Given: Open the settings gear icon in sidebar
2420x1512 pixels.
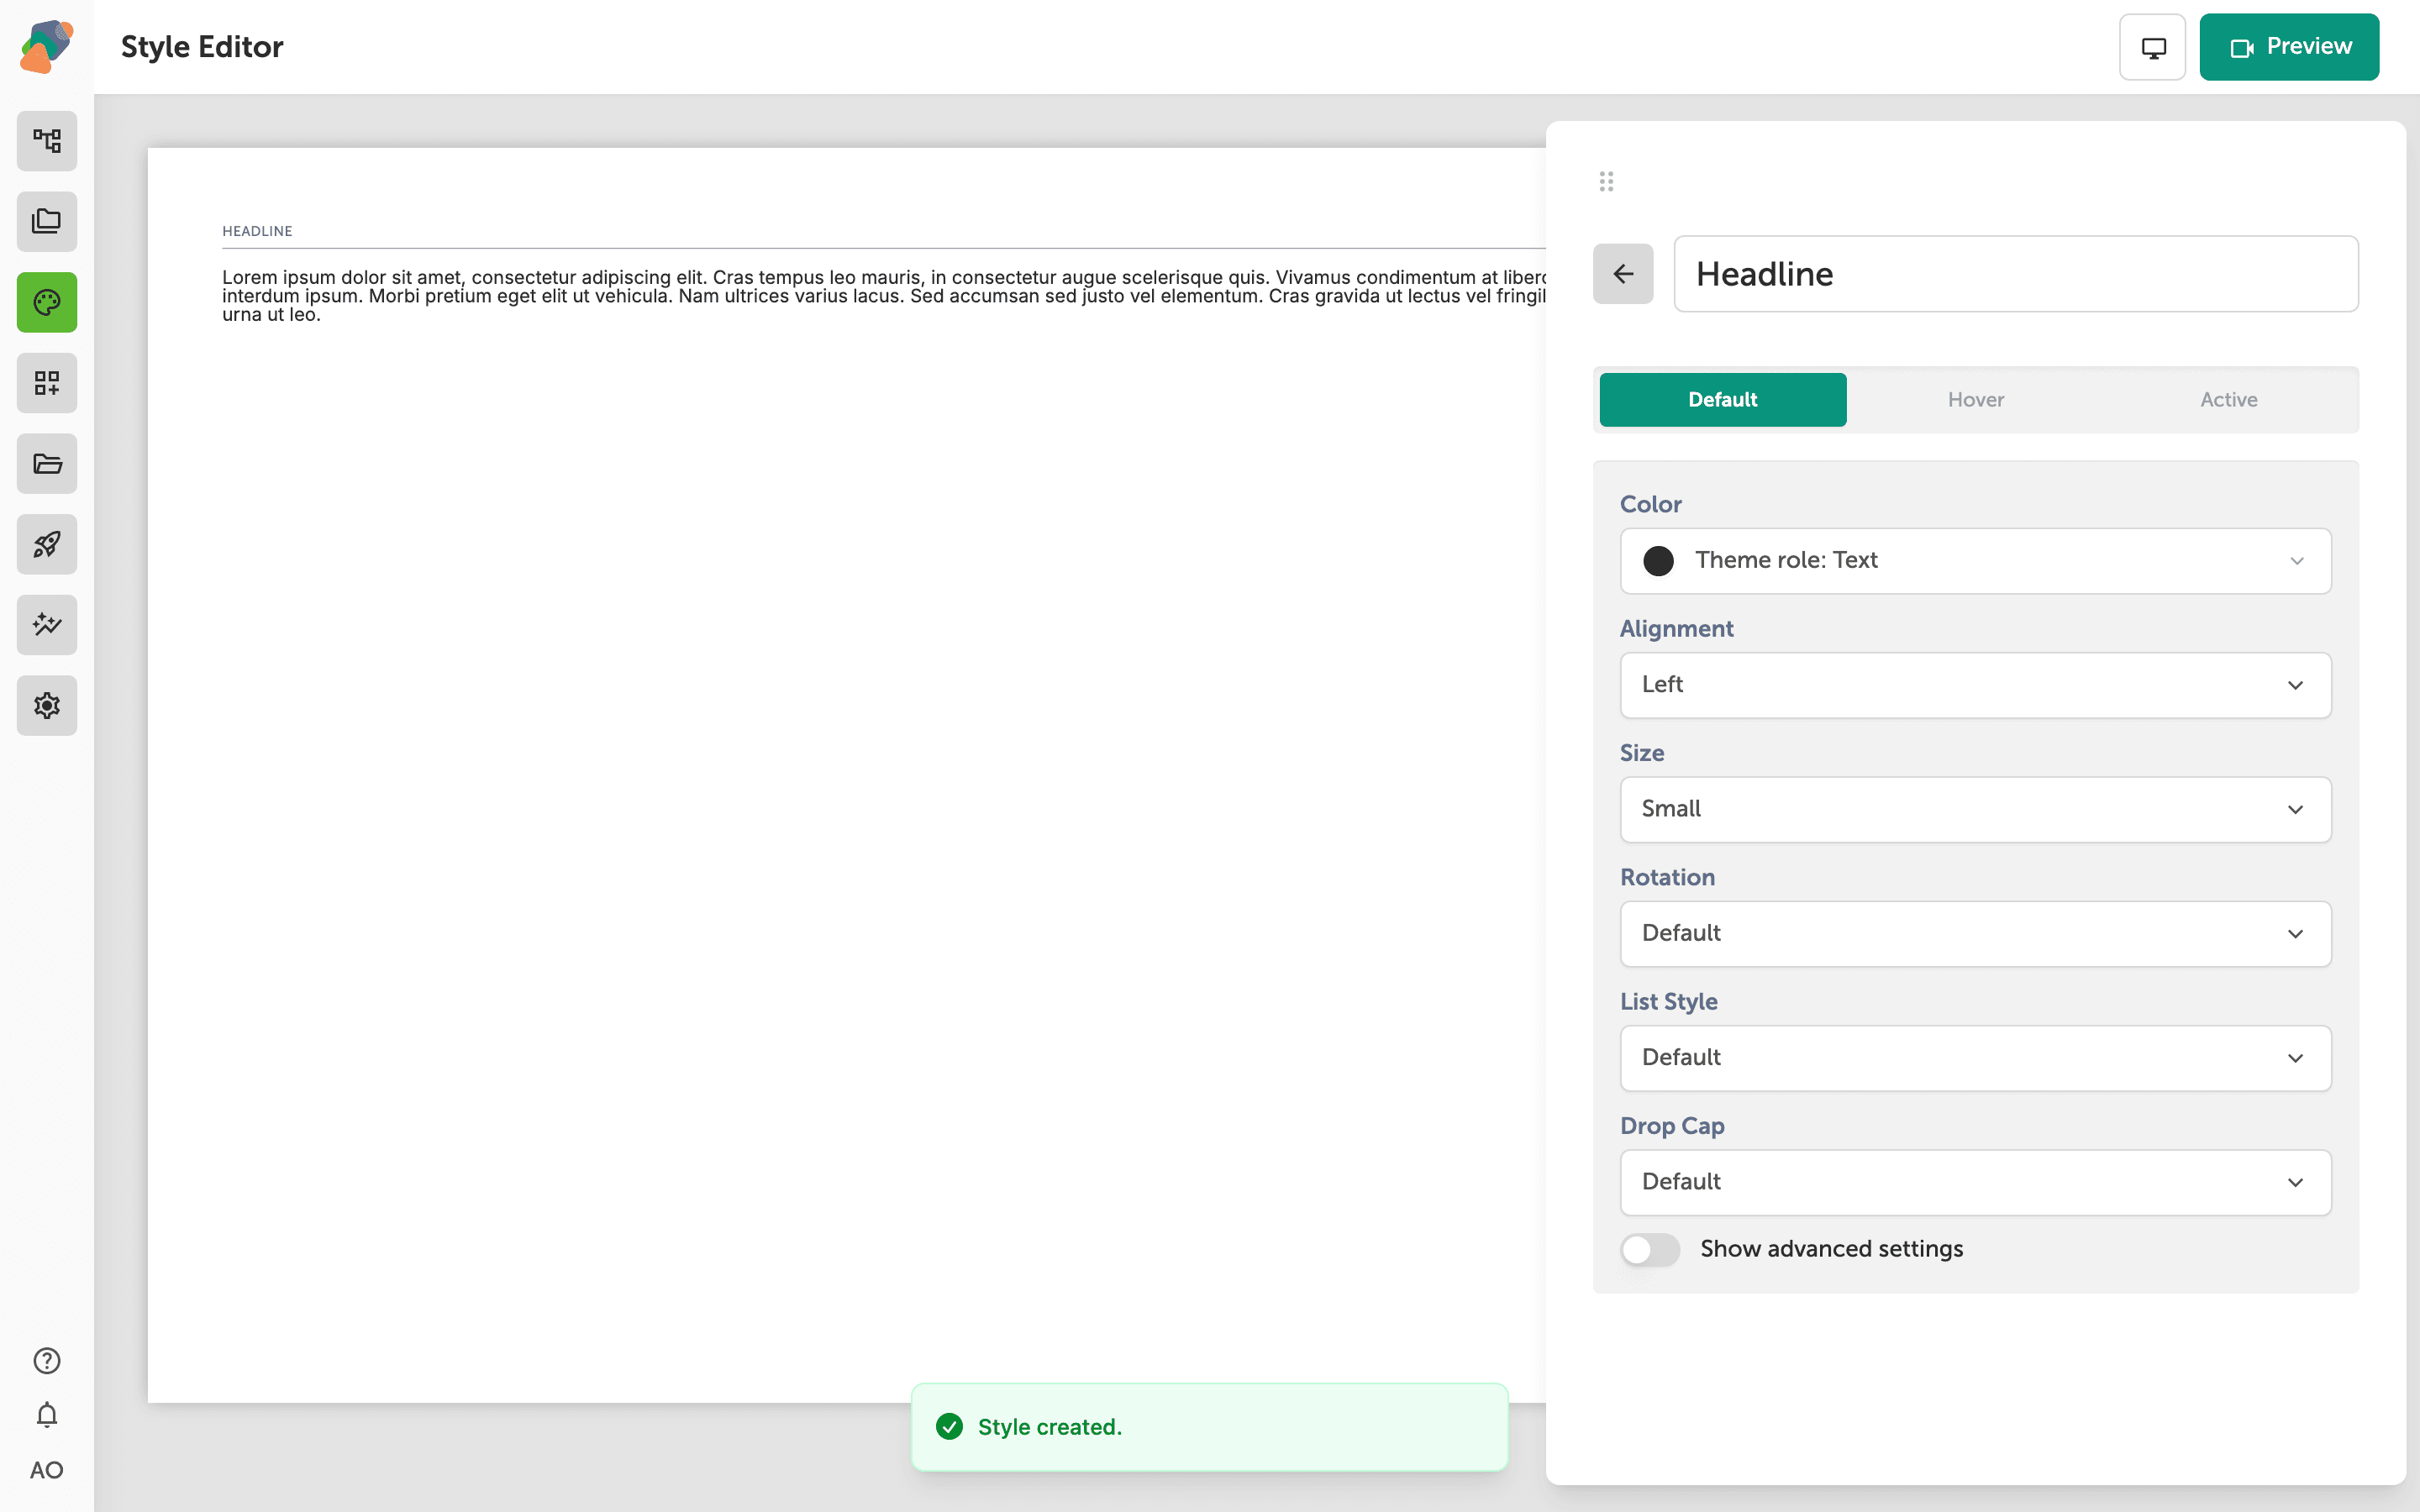Looking at the screenshot, I should tap(47, 705).
